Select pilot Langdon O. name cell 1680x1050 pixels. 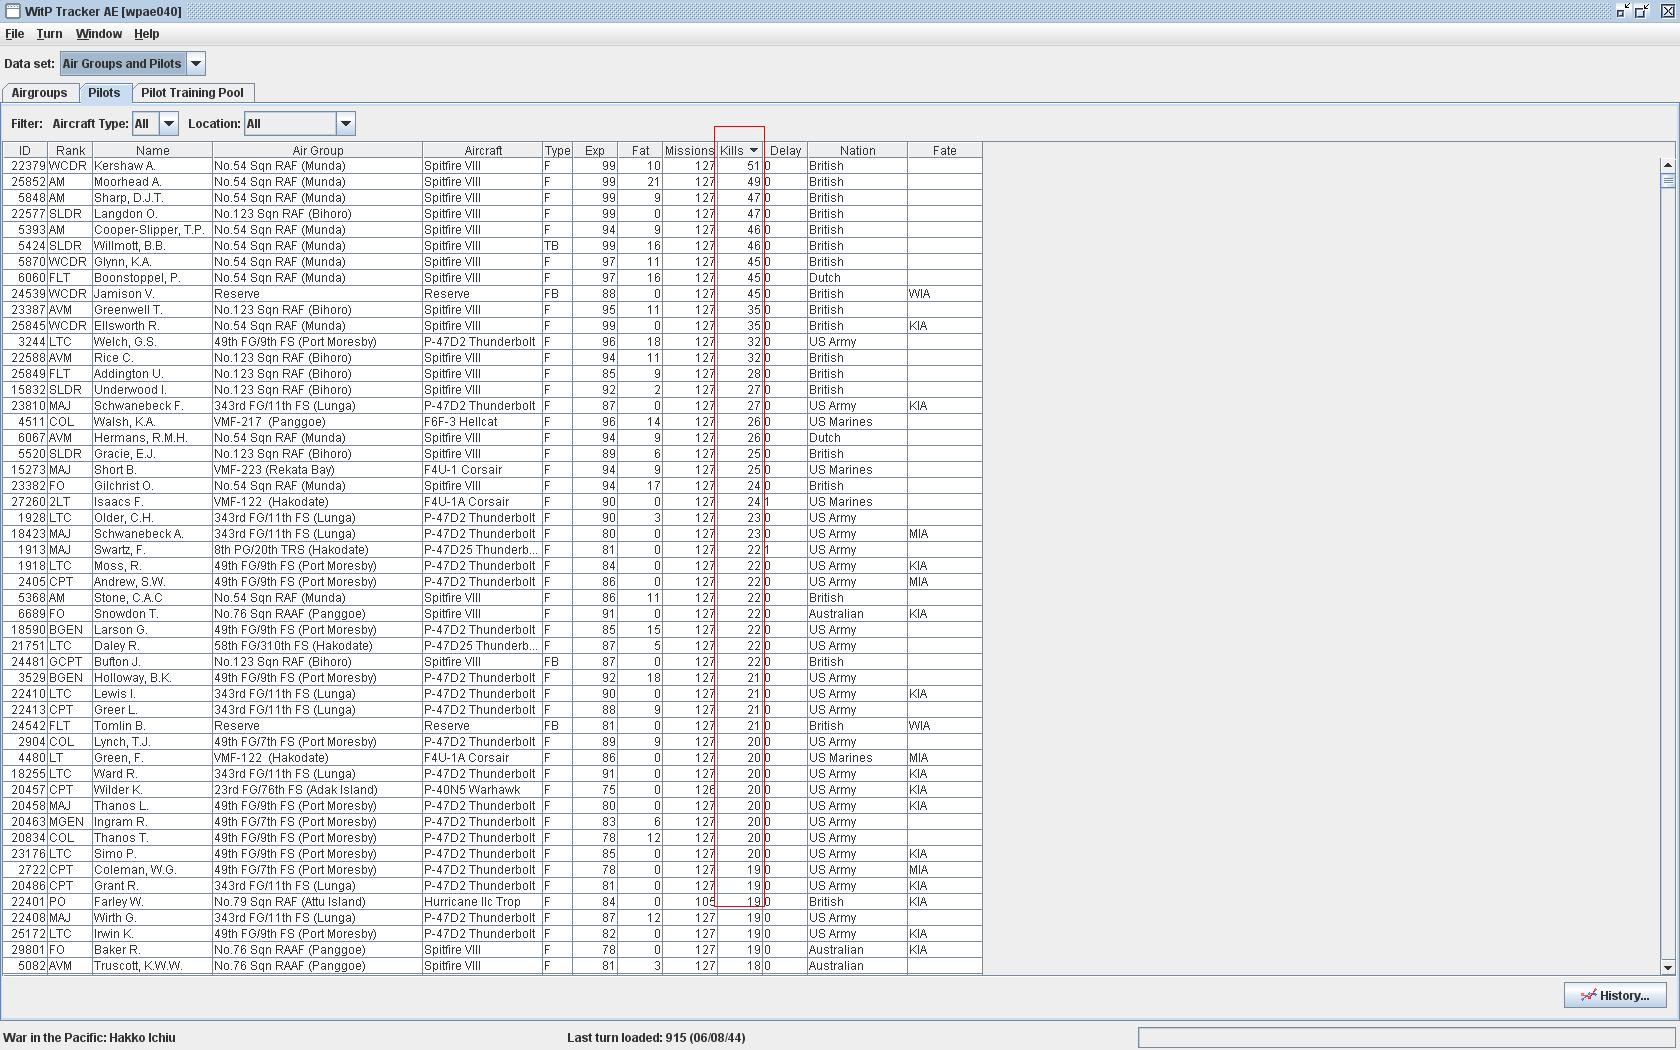(x=152, y=214)
